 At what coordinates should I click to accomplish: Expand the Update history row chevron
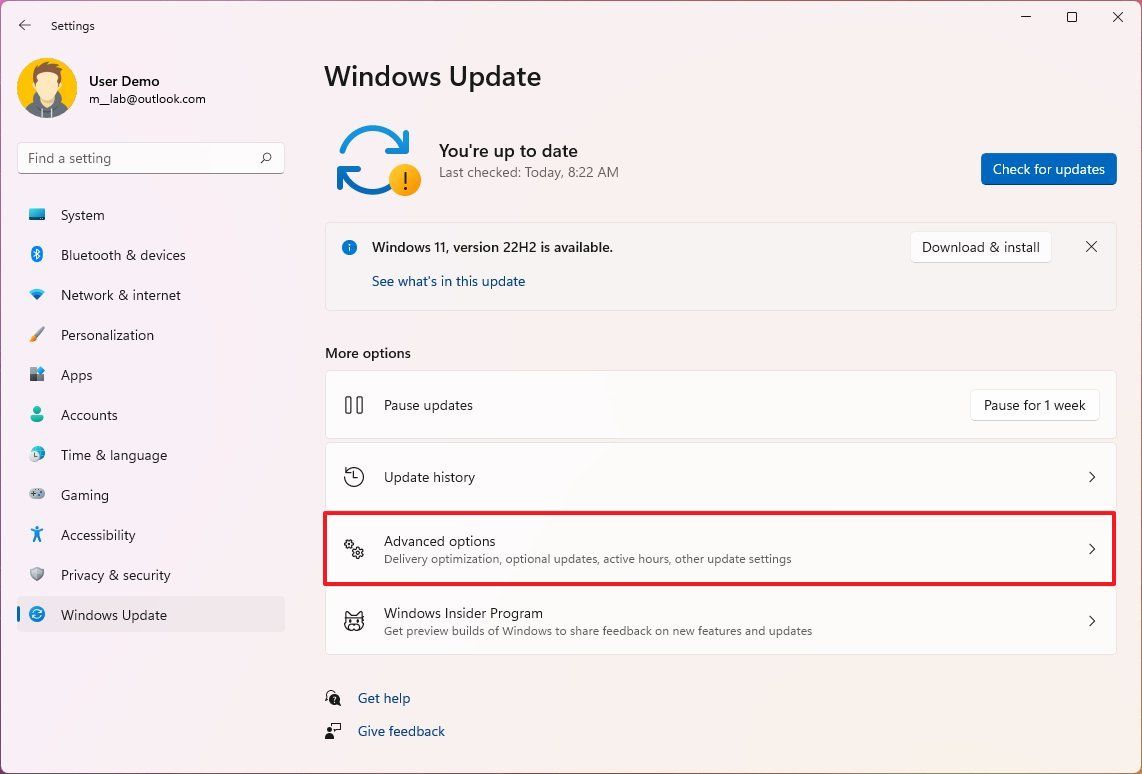1092,477
